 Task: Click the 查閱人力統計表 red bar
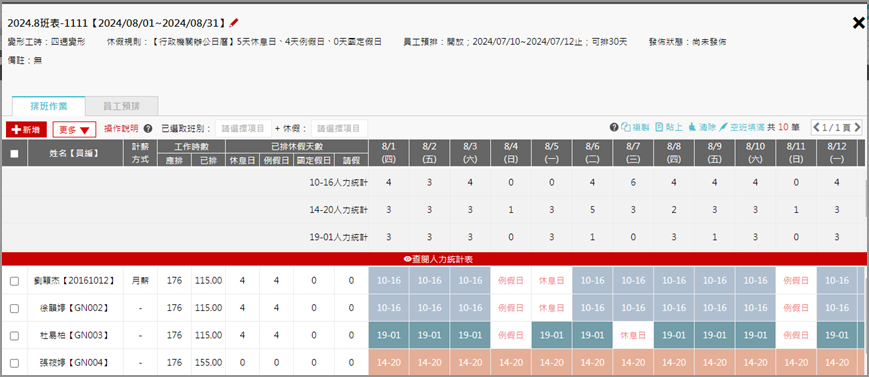coord(434,259)
